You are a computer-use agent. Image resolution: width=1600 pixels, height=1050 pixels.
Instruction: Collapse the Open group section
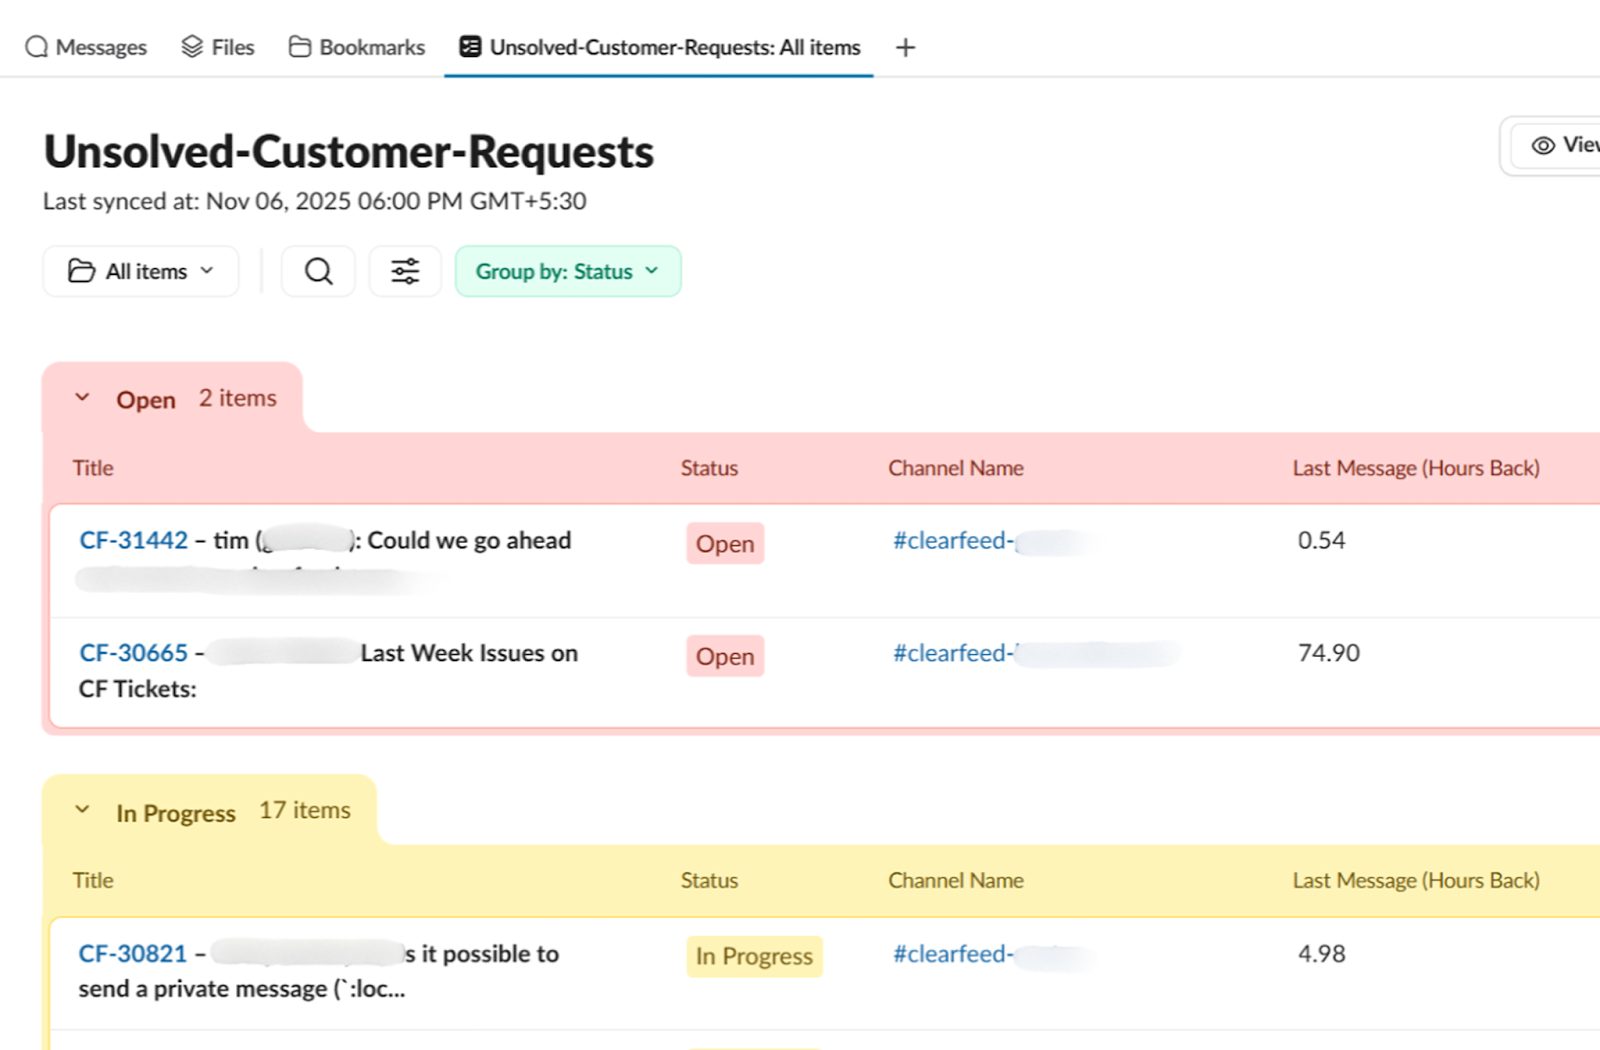click(x=83, y=397)
